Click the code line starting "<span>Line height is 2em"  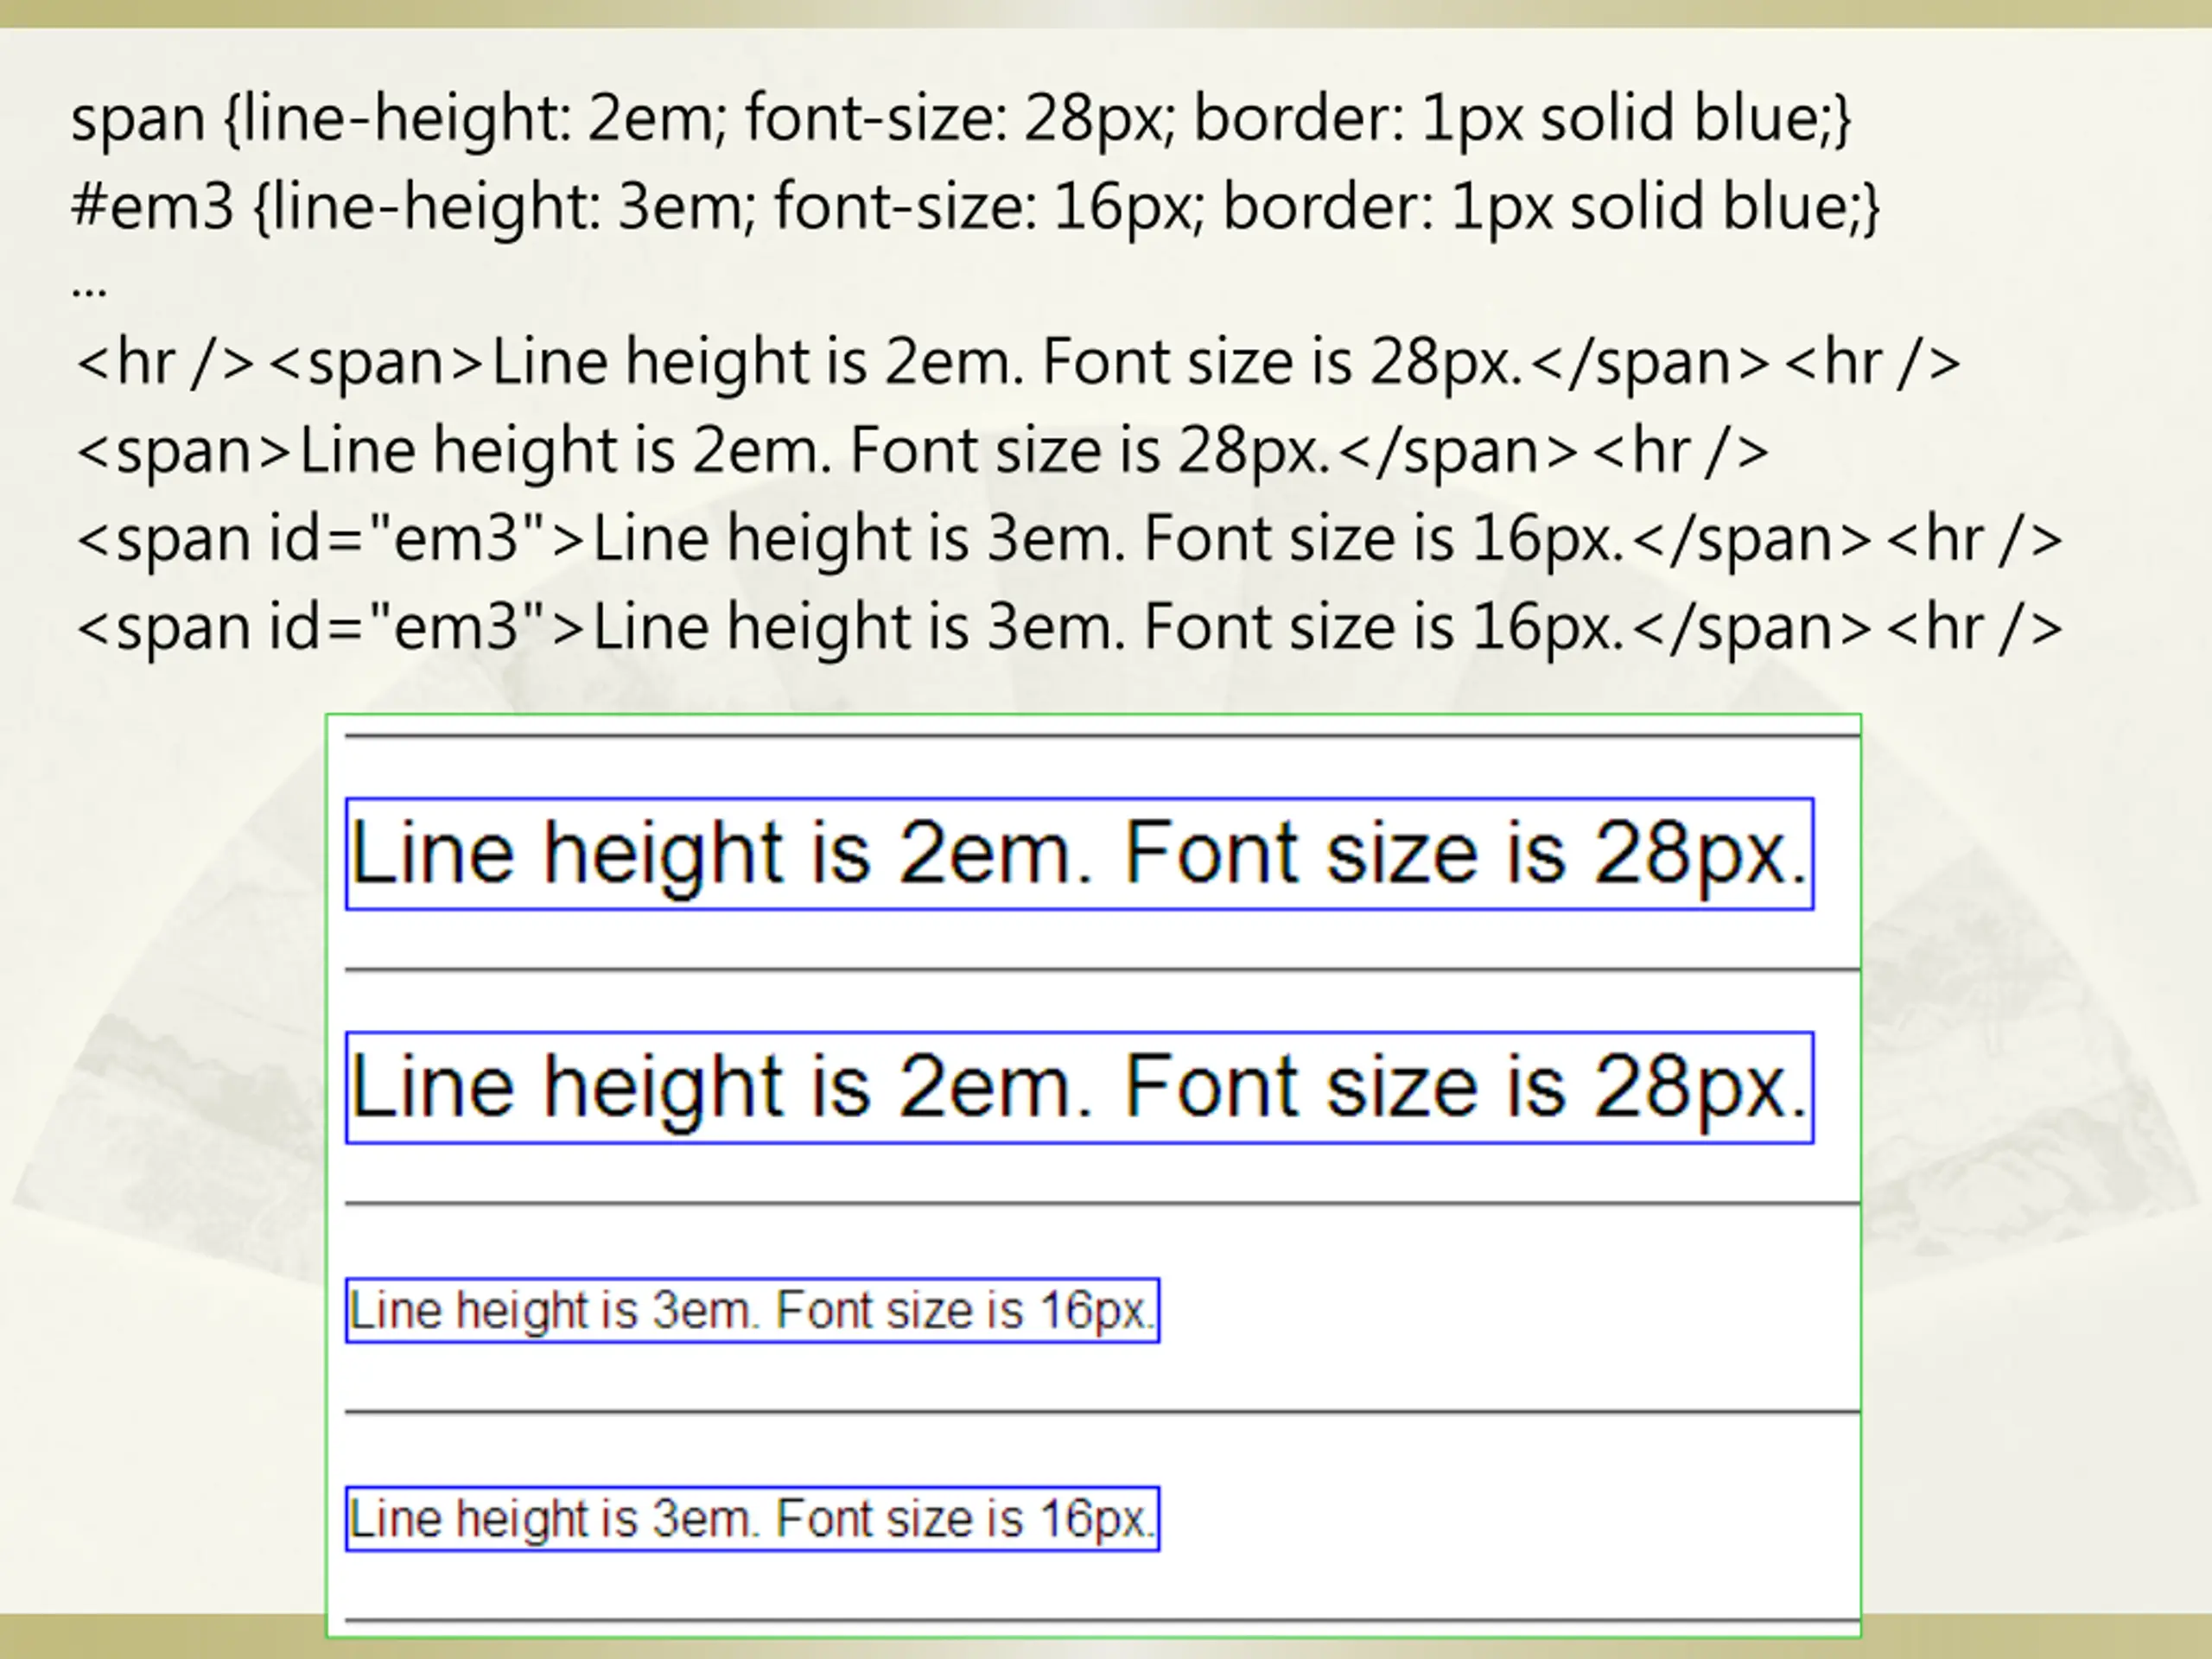[x=922, y=451]
